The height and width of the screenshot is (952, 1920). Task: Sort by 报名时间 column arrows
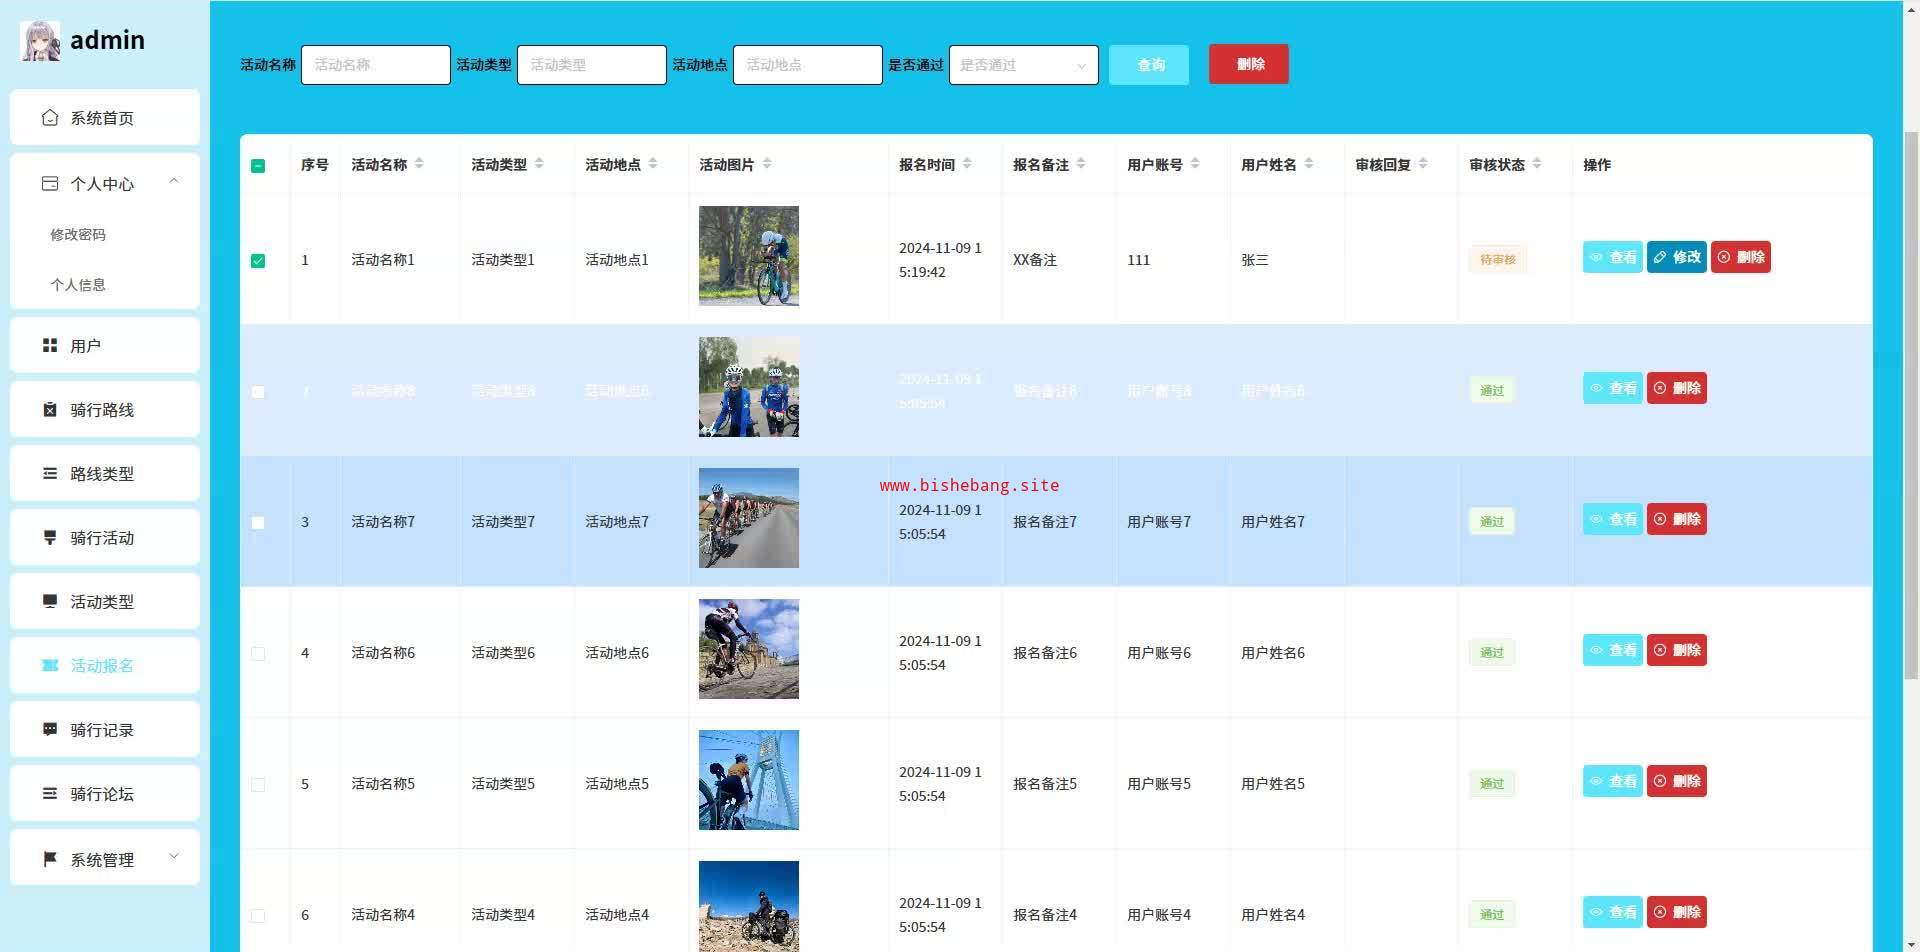(x=967, y=164)
